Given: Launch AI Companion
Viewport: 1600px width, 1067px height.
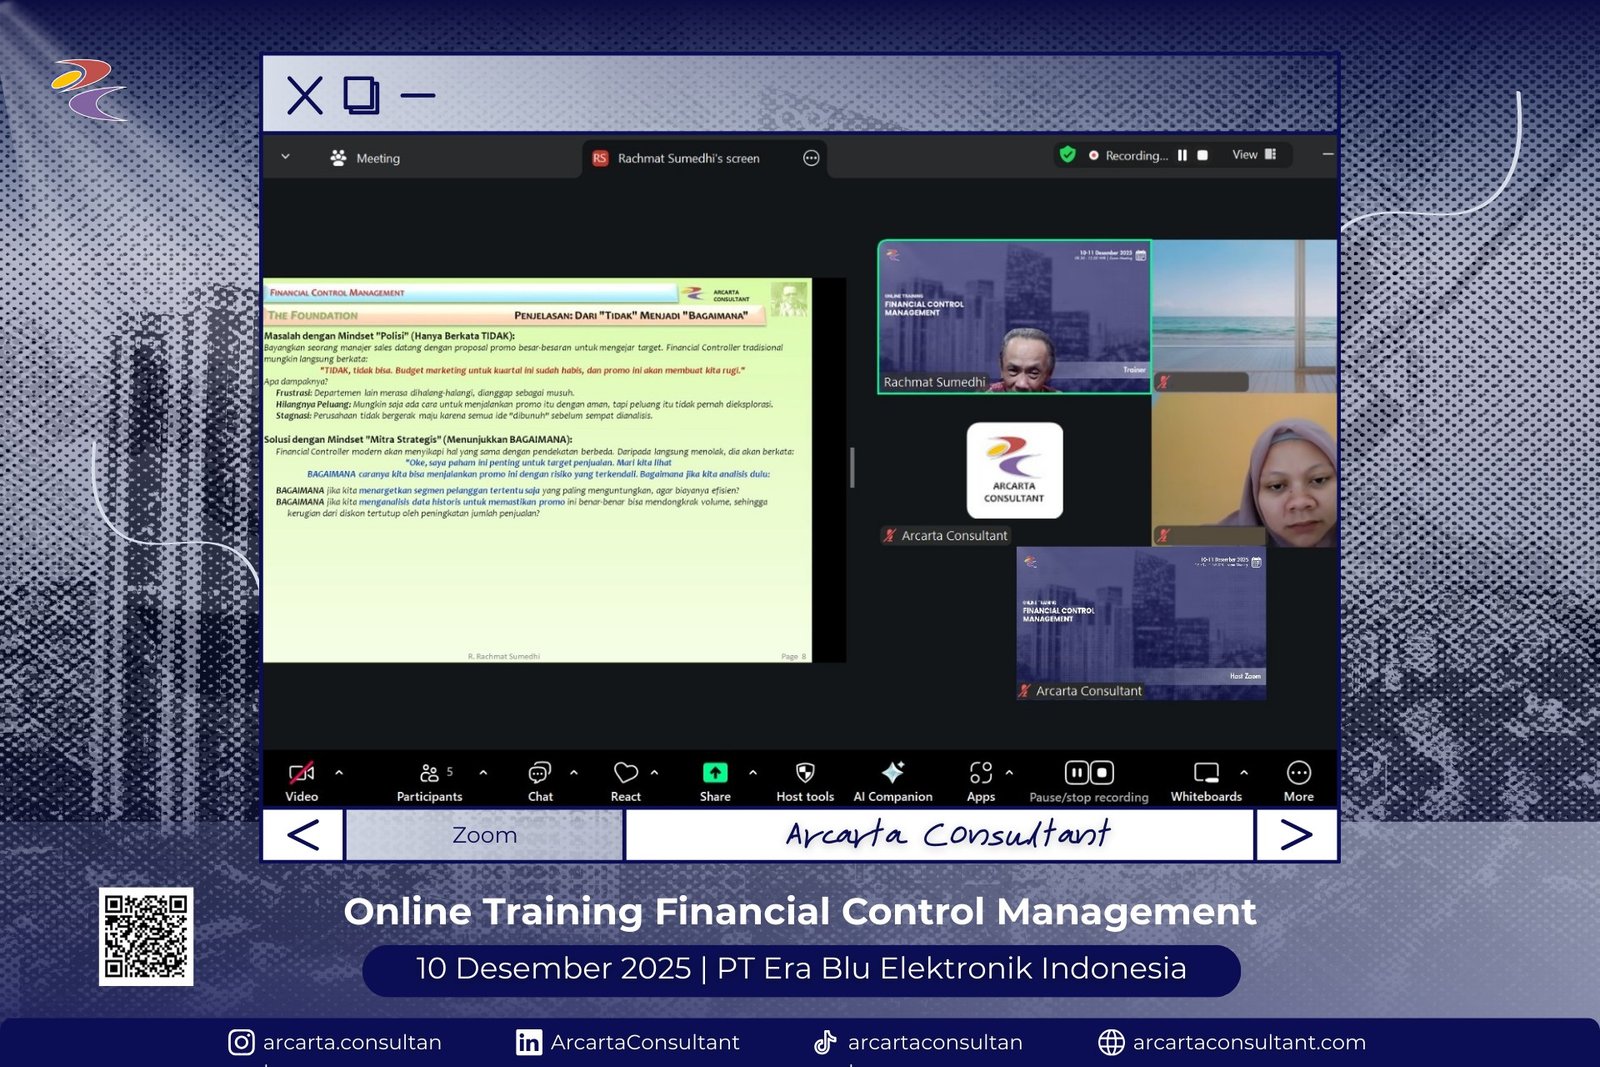Looking at the screenshot, I should (893, 773).
